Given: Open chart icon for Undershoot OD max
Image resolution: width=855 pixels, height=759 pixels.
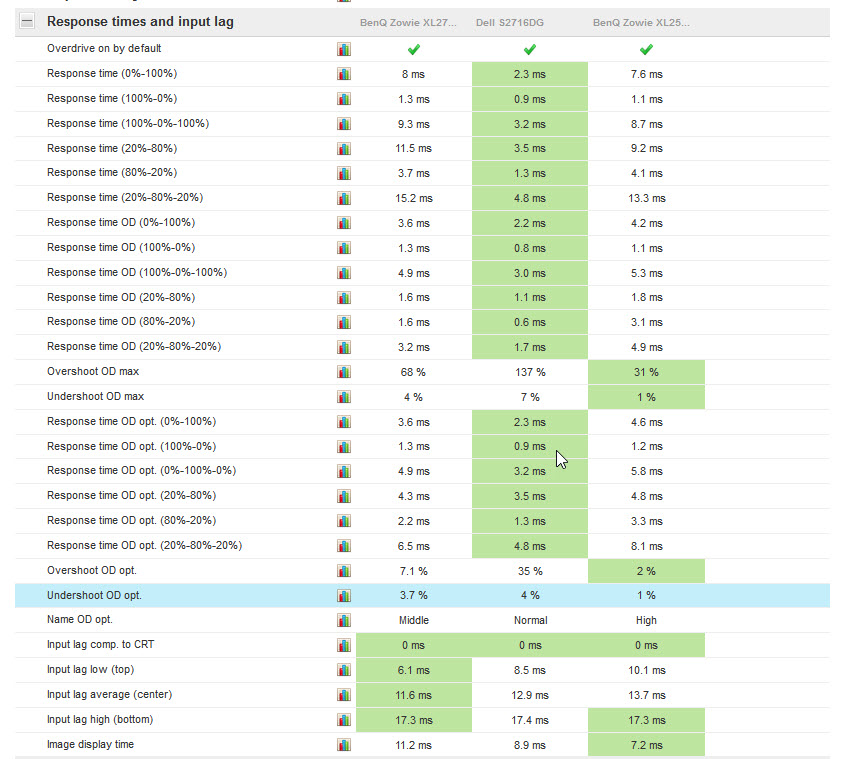Looking at the screenshot, I should click(344, 397).
